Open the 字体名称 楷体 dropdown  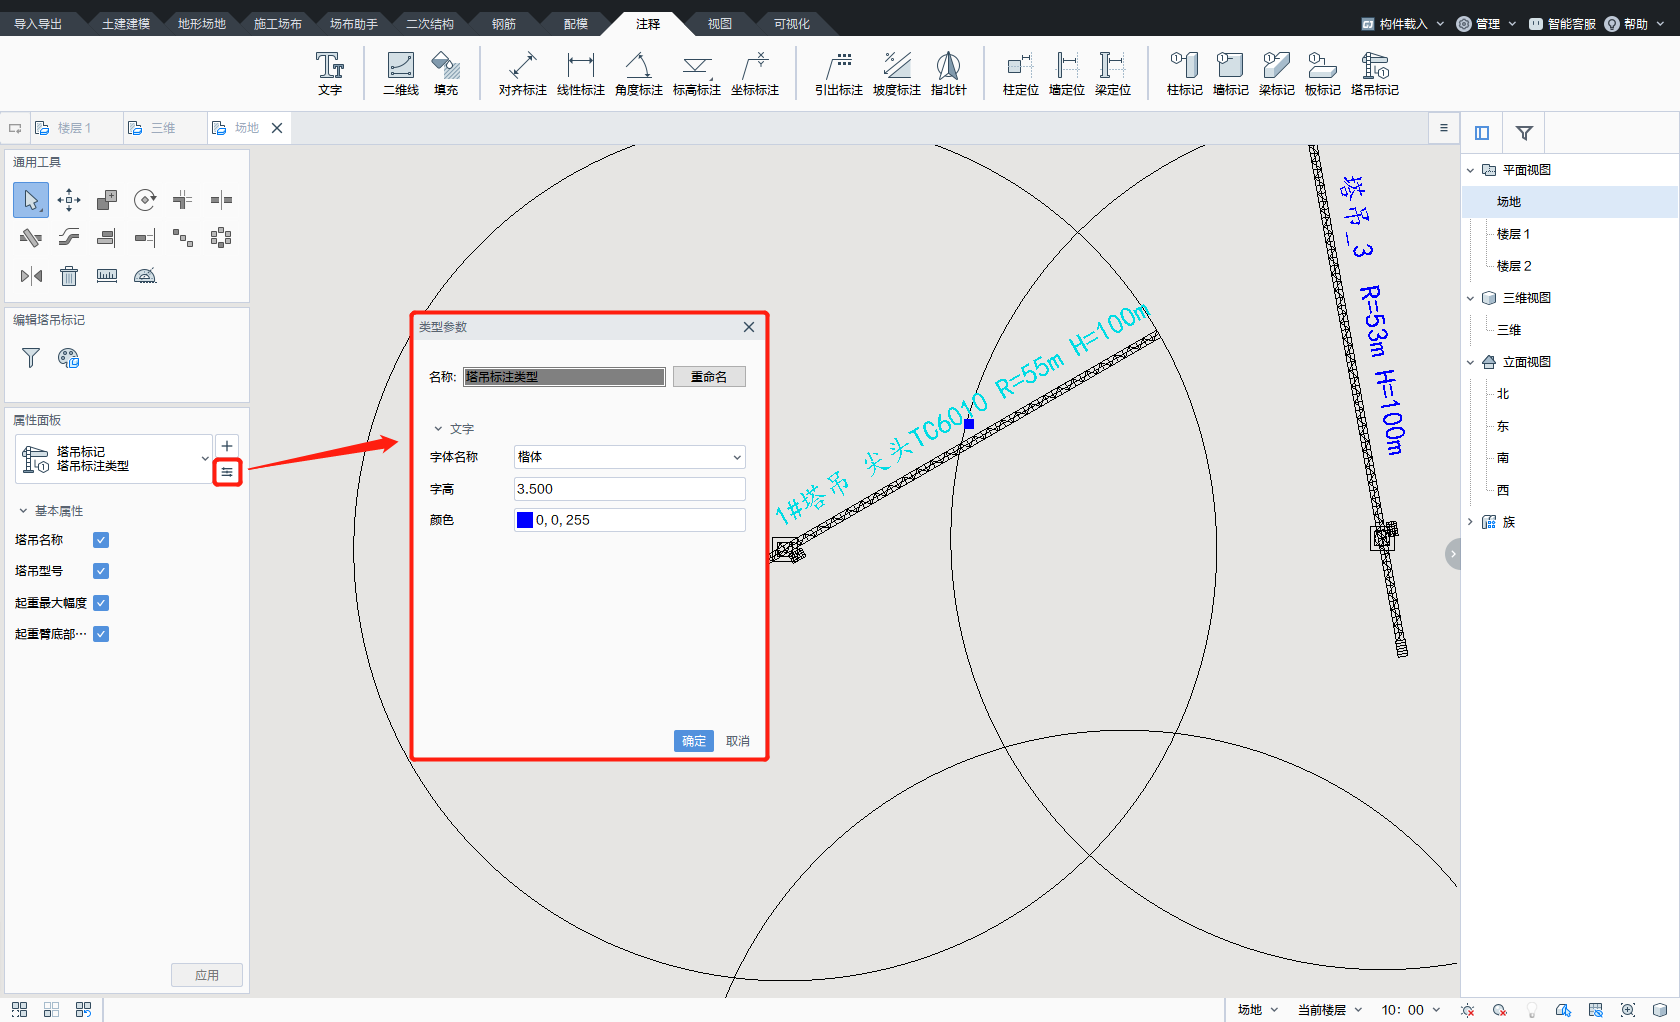click(x=630, y=457)
